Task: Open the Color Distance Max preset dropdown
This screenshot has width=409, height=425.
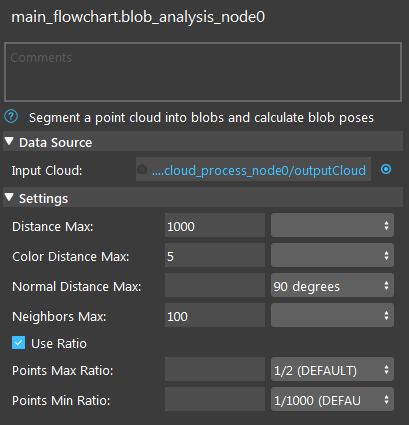Action: click(x=332, y=255)
